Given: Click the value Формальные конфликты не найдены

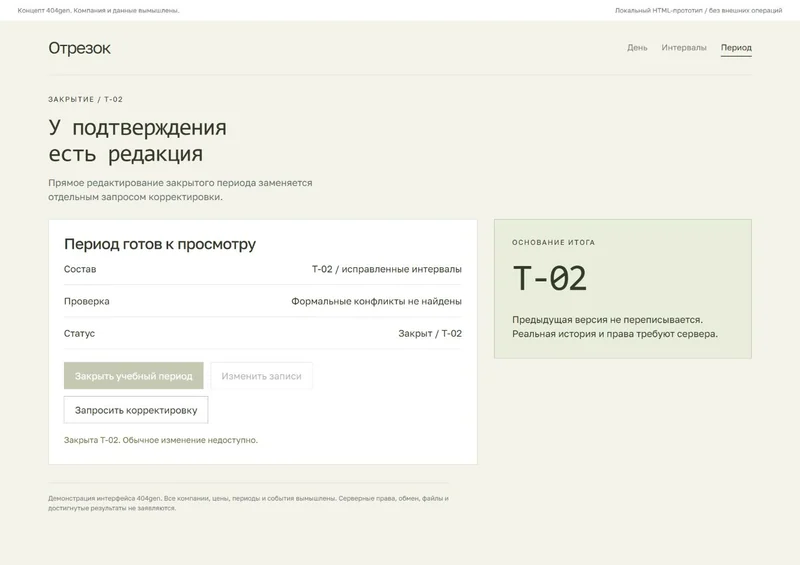Looking at the screenshot, I should click(377, 301).
